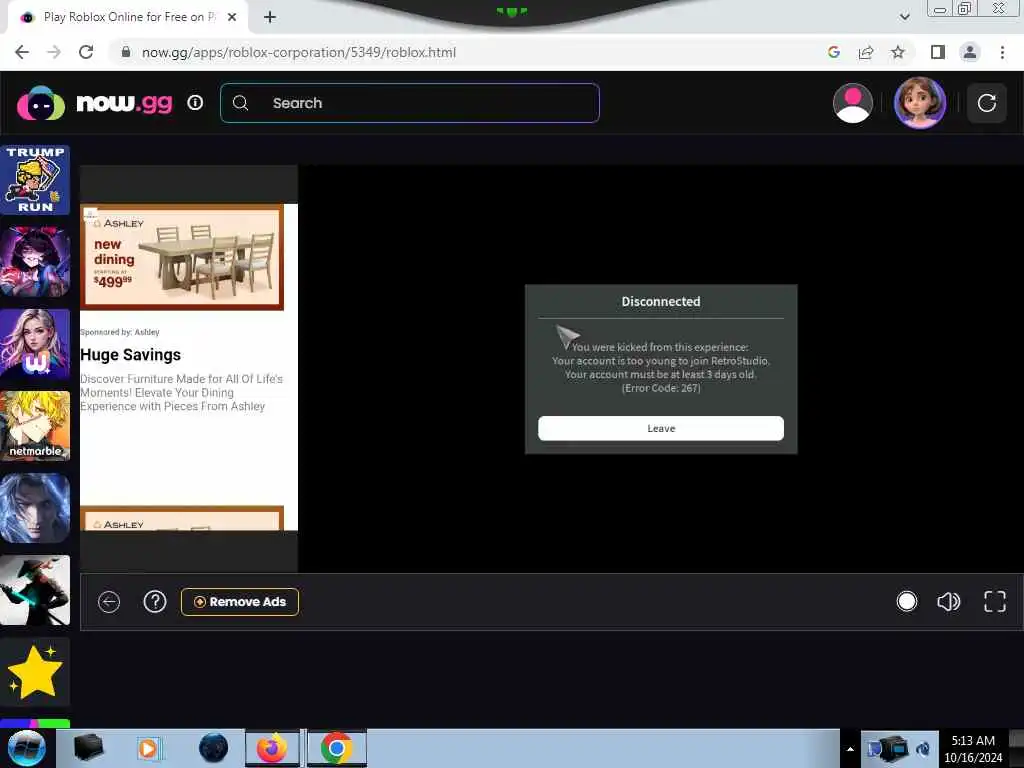Click the back arrow in player bar
Screen dimensions: 1024x768
click(x=109, y=601)
